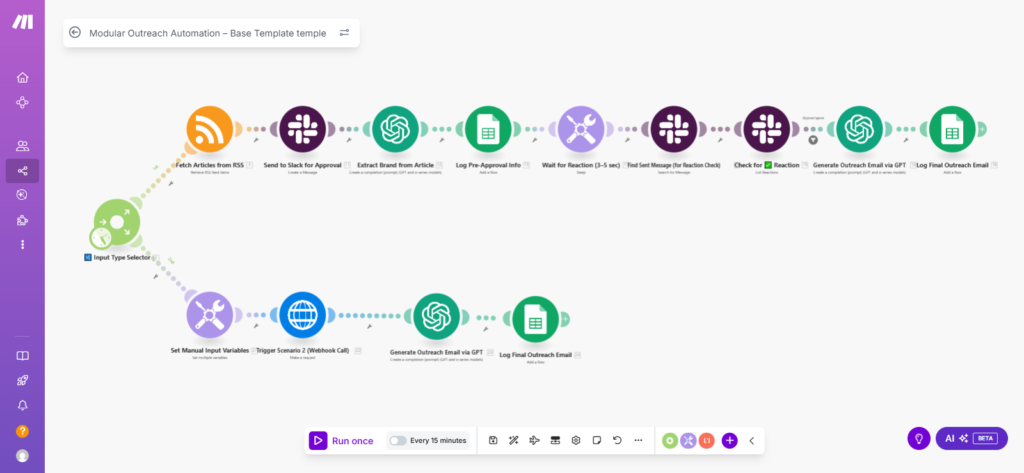Open AI Beta assistant button
1024x473 pixels.
click(x=972, y=438)
